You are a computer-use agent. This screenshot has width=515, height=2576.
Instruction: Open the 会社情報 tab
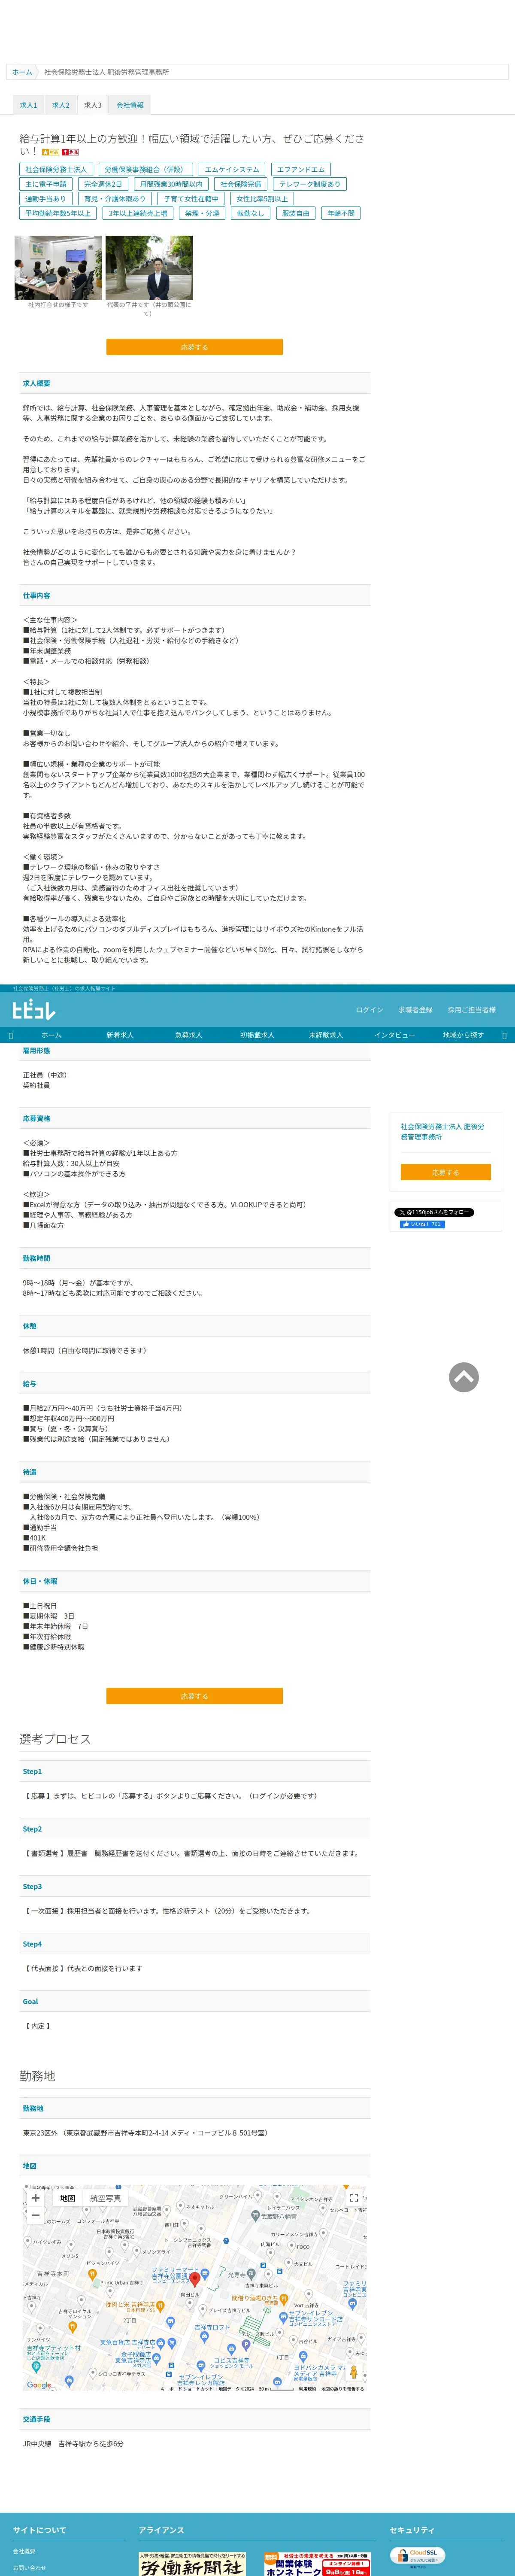(x=130, y=105)
